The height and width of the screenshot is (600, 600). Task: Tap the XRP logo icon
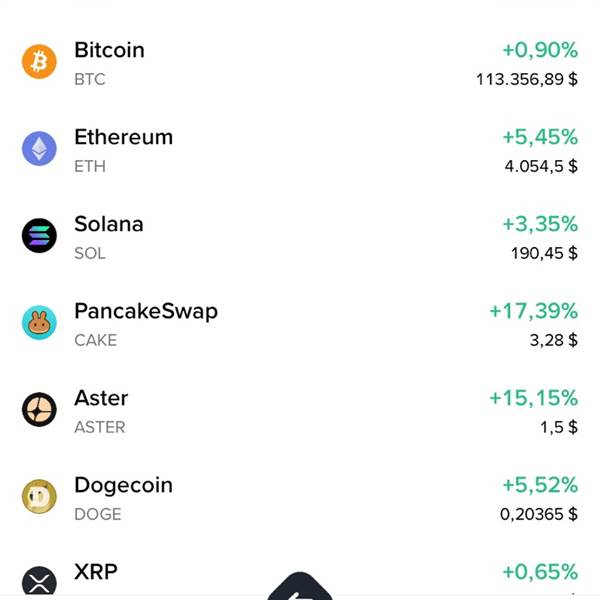pyautogui.click(x=40, y=582)
